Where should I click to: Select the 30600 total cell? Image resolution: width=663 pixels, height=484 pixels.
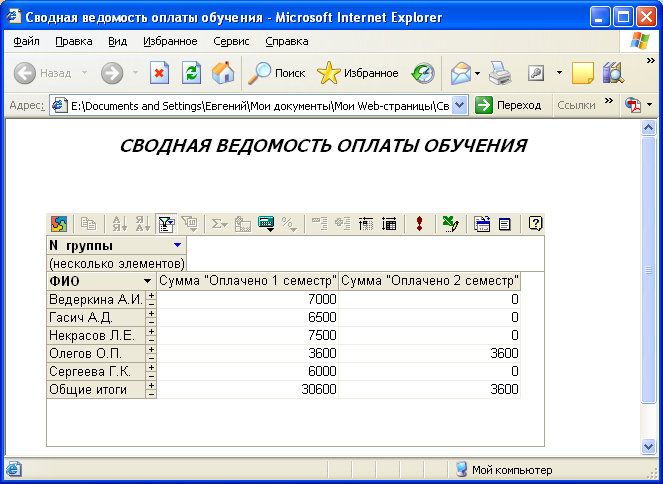coord(248,389)
